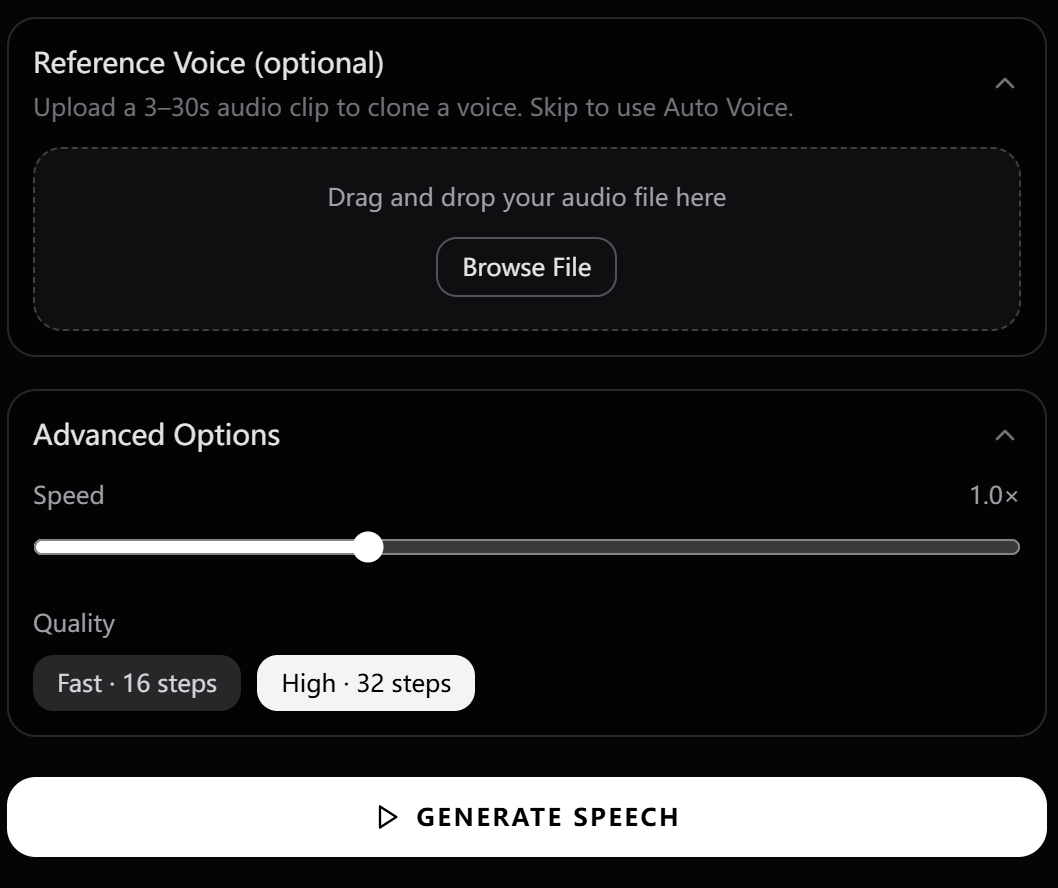Activate High quality mode for generation

365,683
